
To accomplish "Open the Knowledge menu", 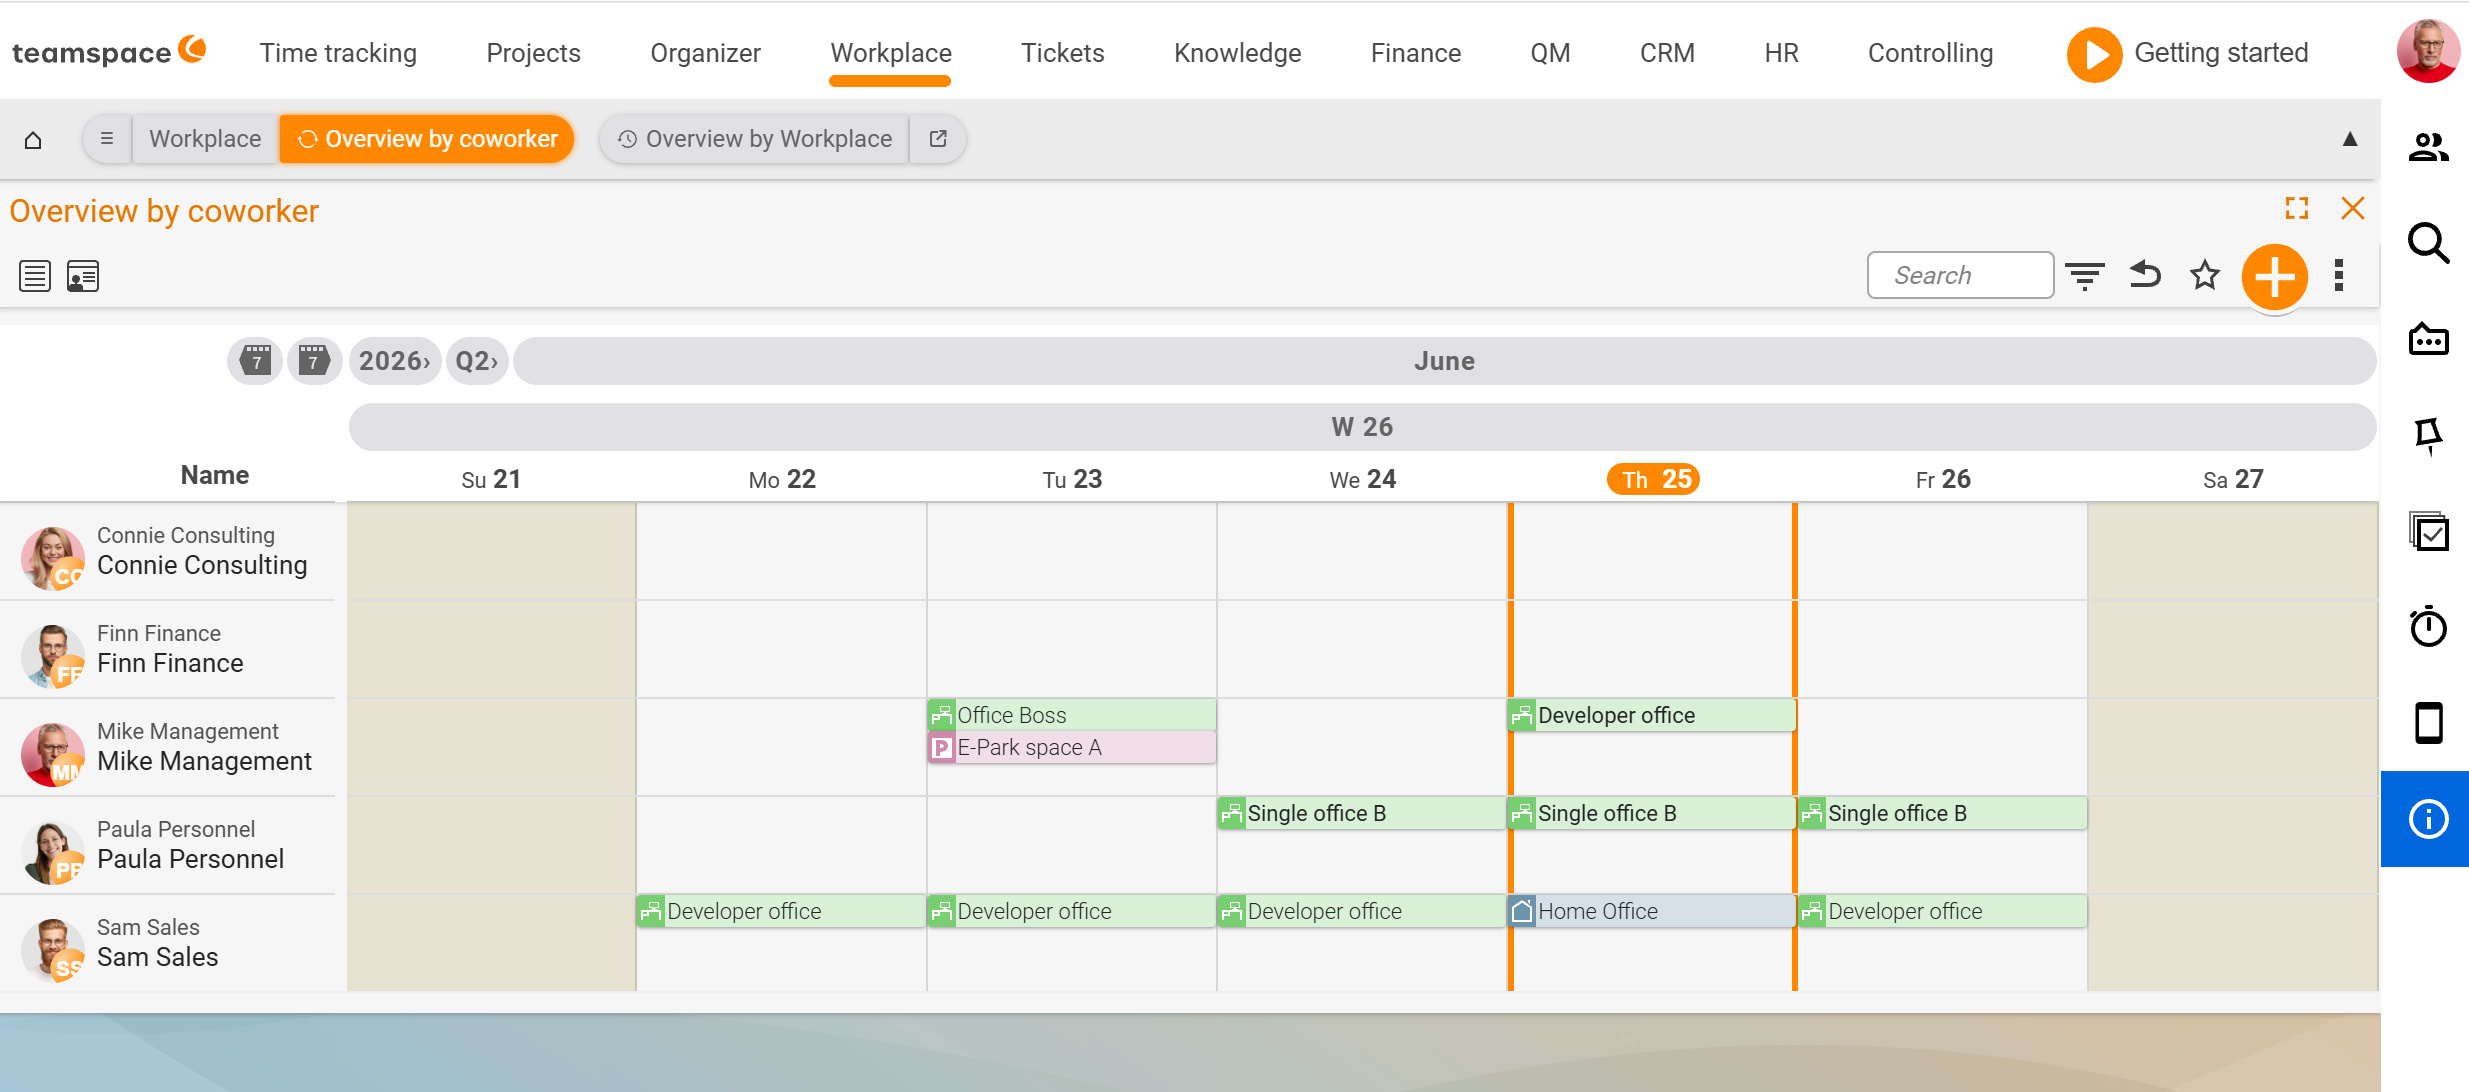I will (1237, 53).
